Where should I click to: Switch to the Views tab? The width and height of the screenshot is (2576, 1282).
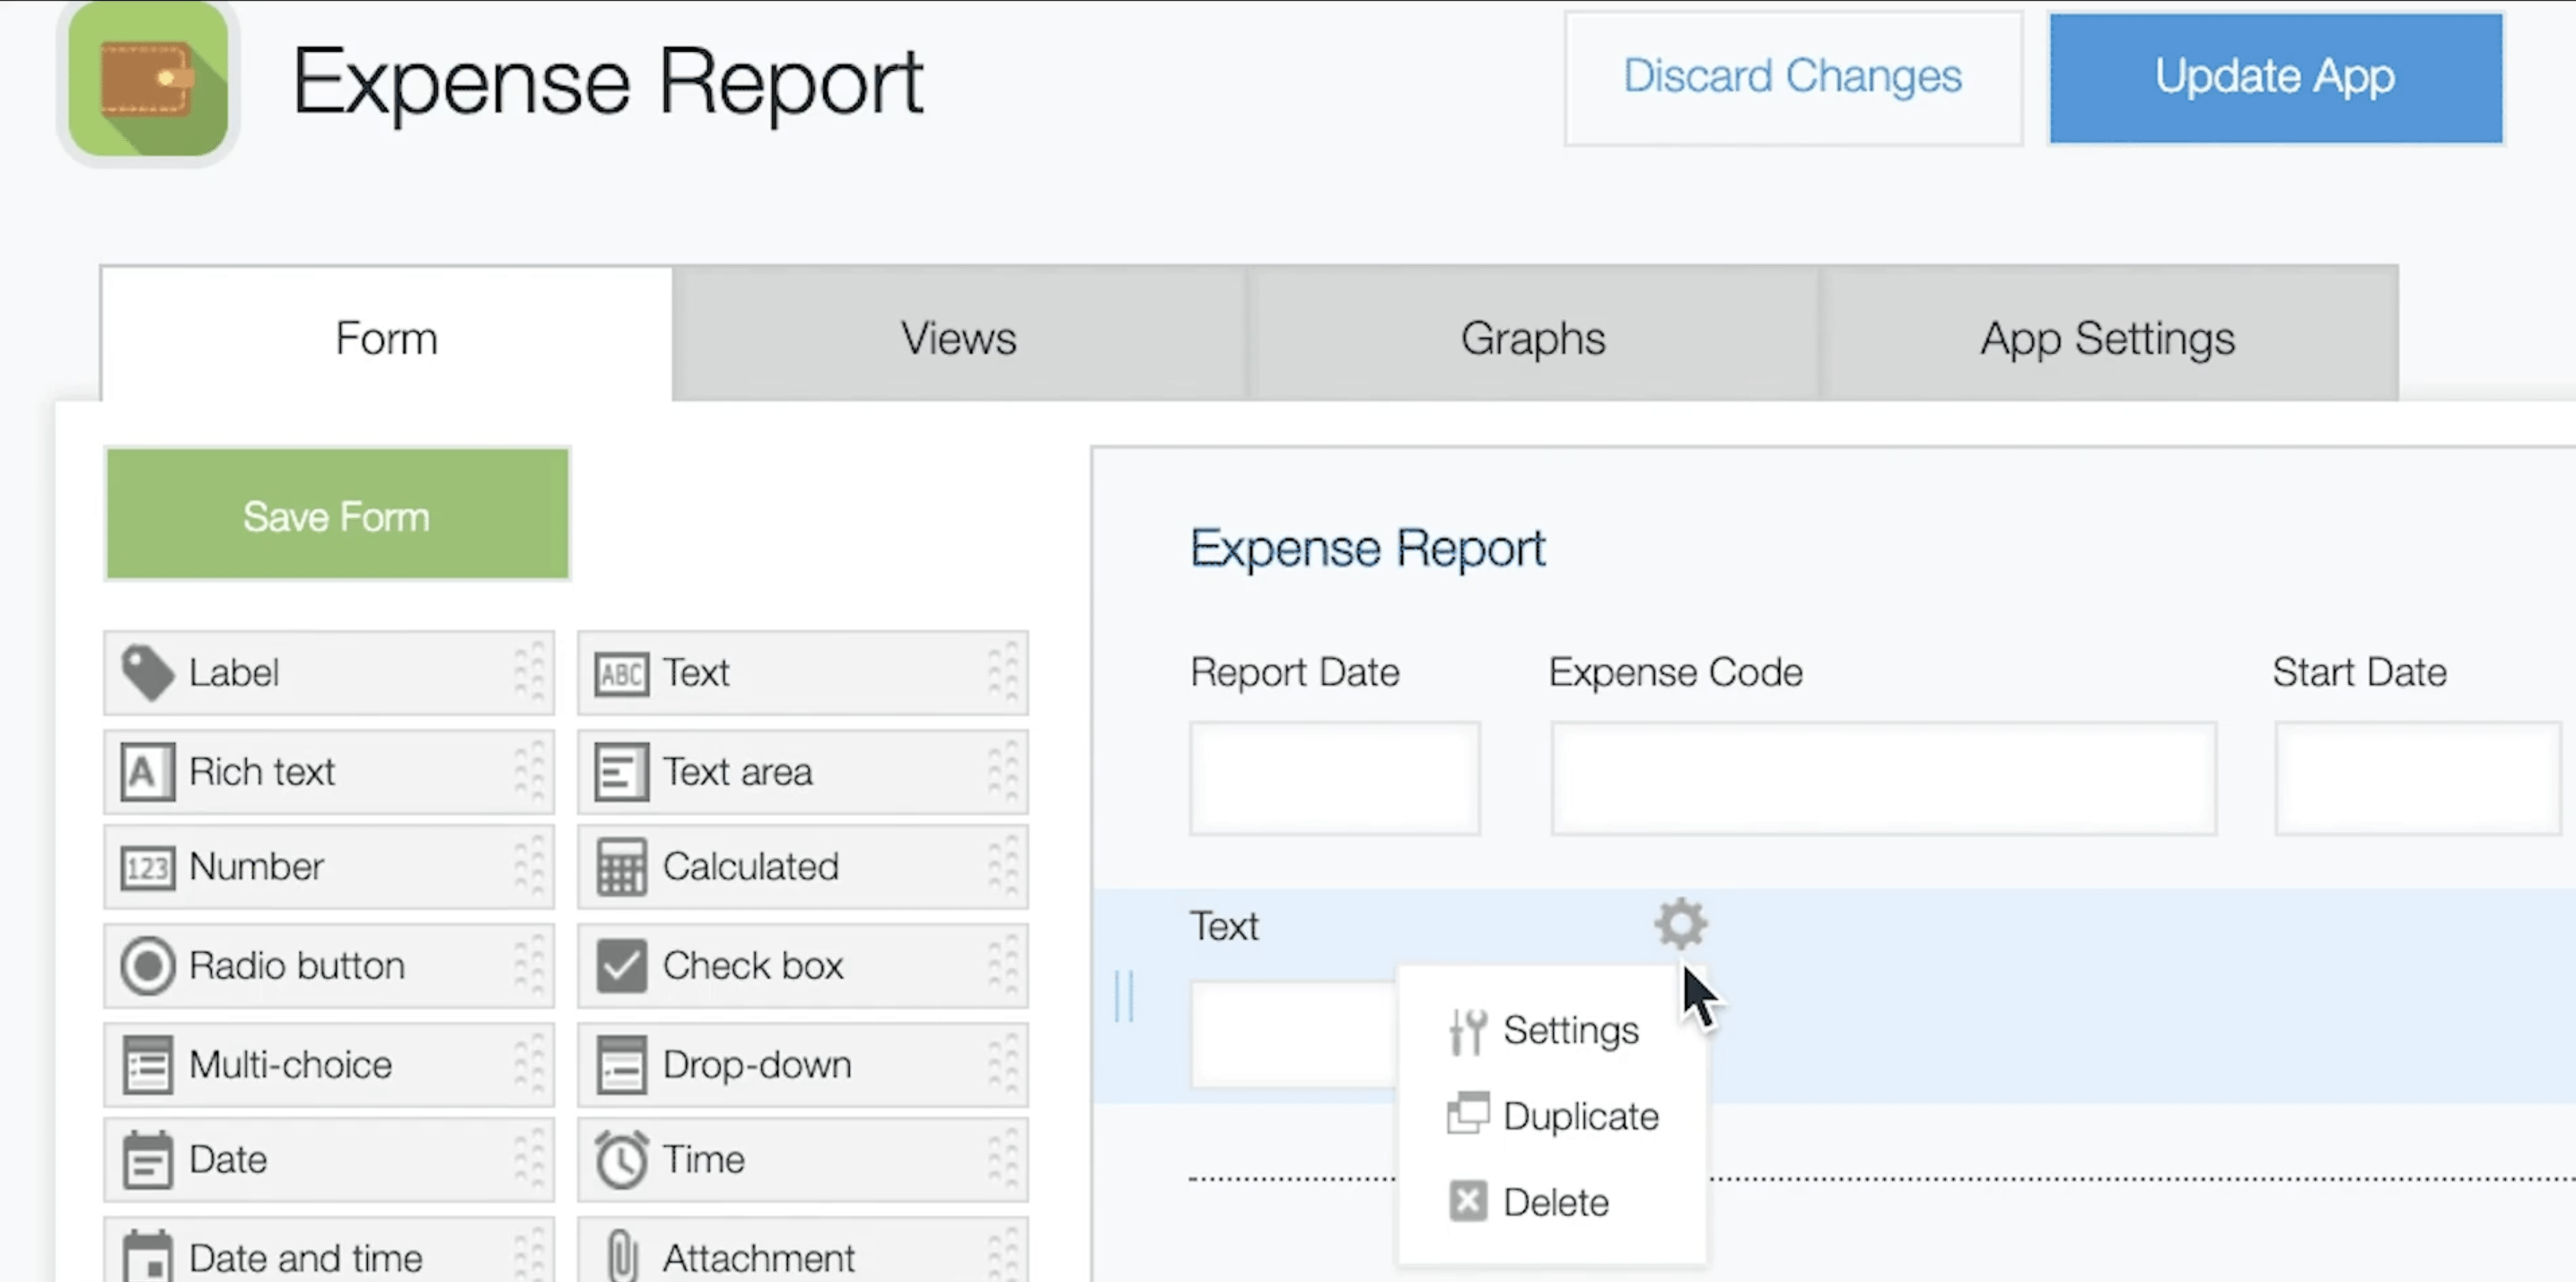click(957, 338)
